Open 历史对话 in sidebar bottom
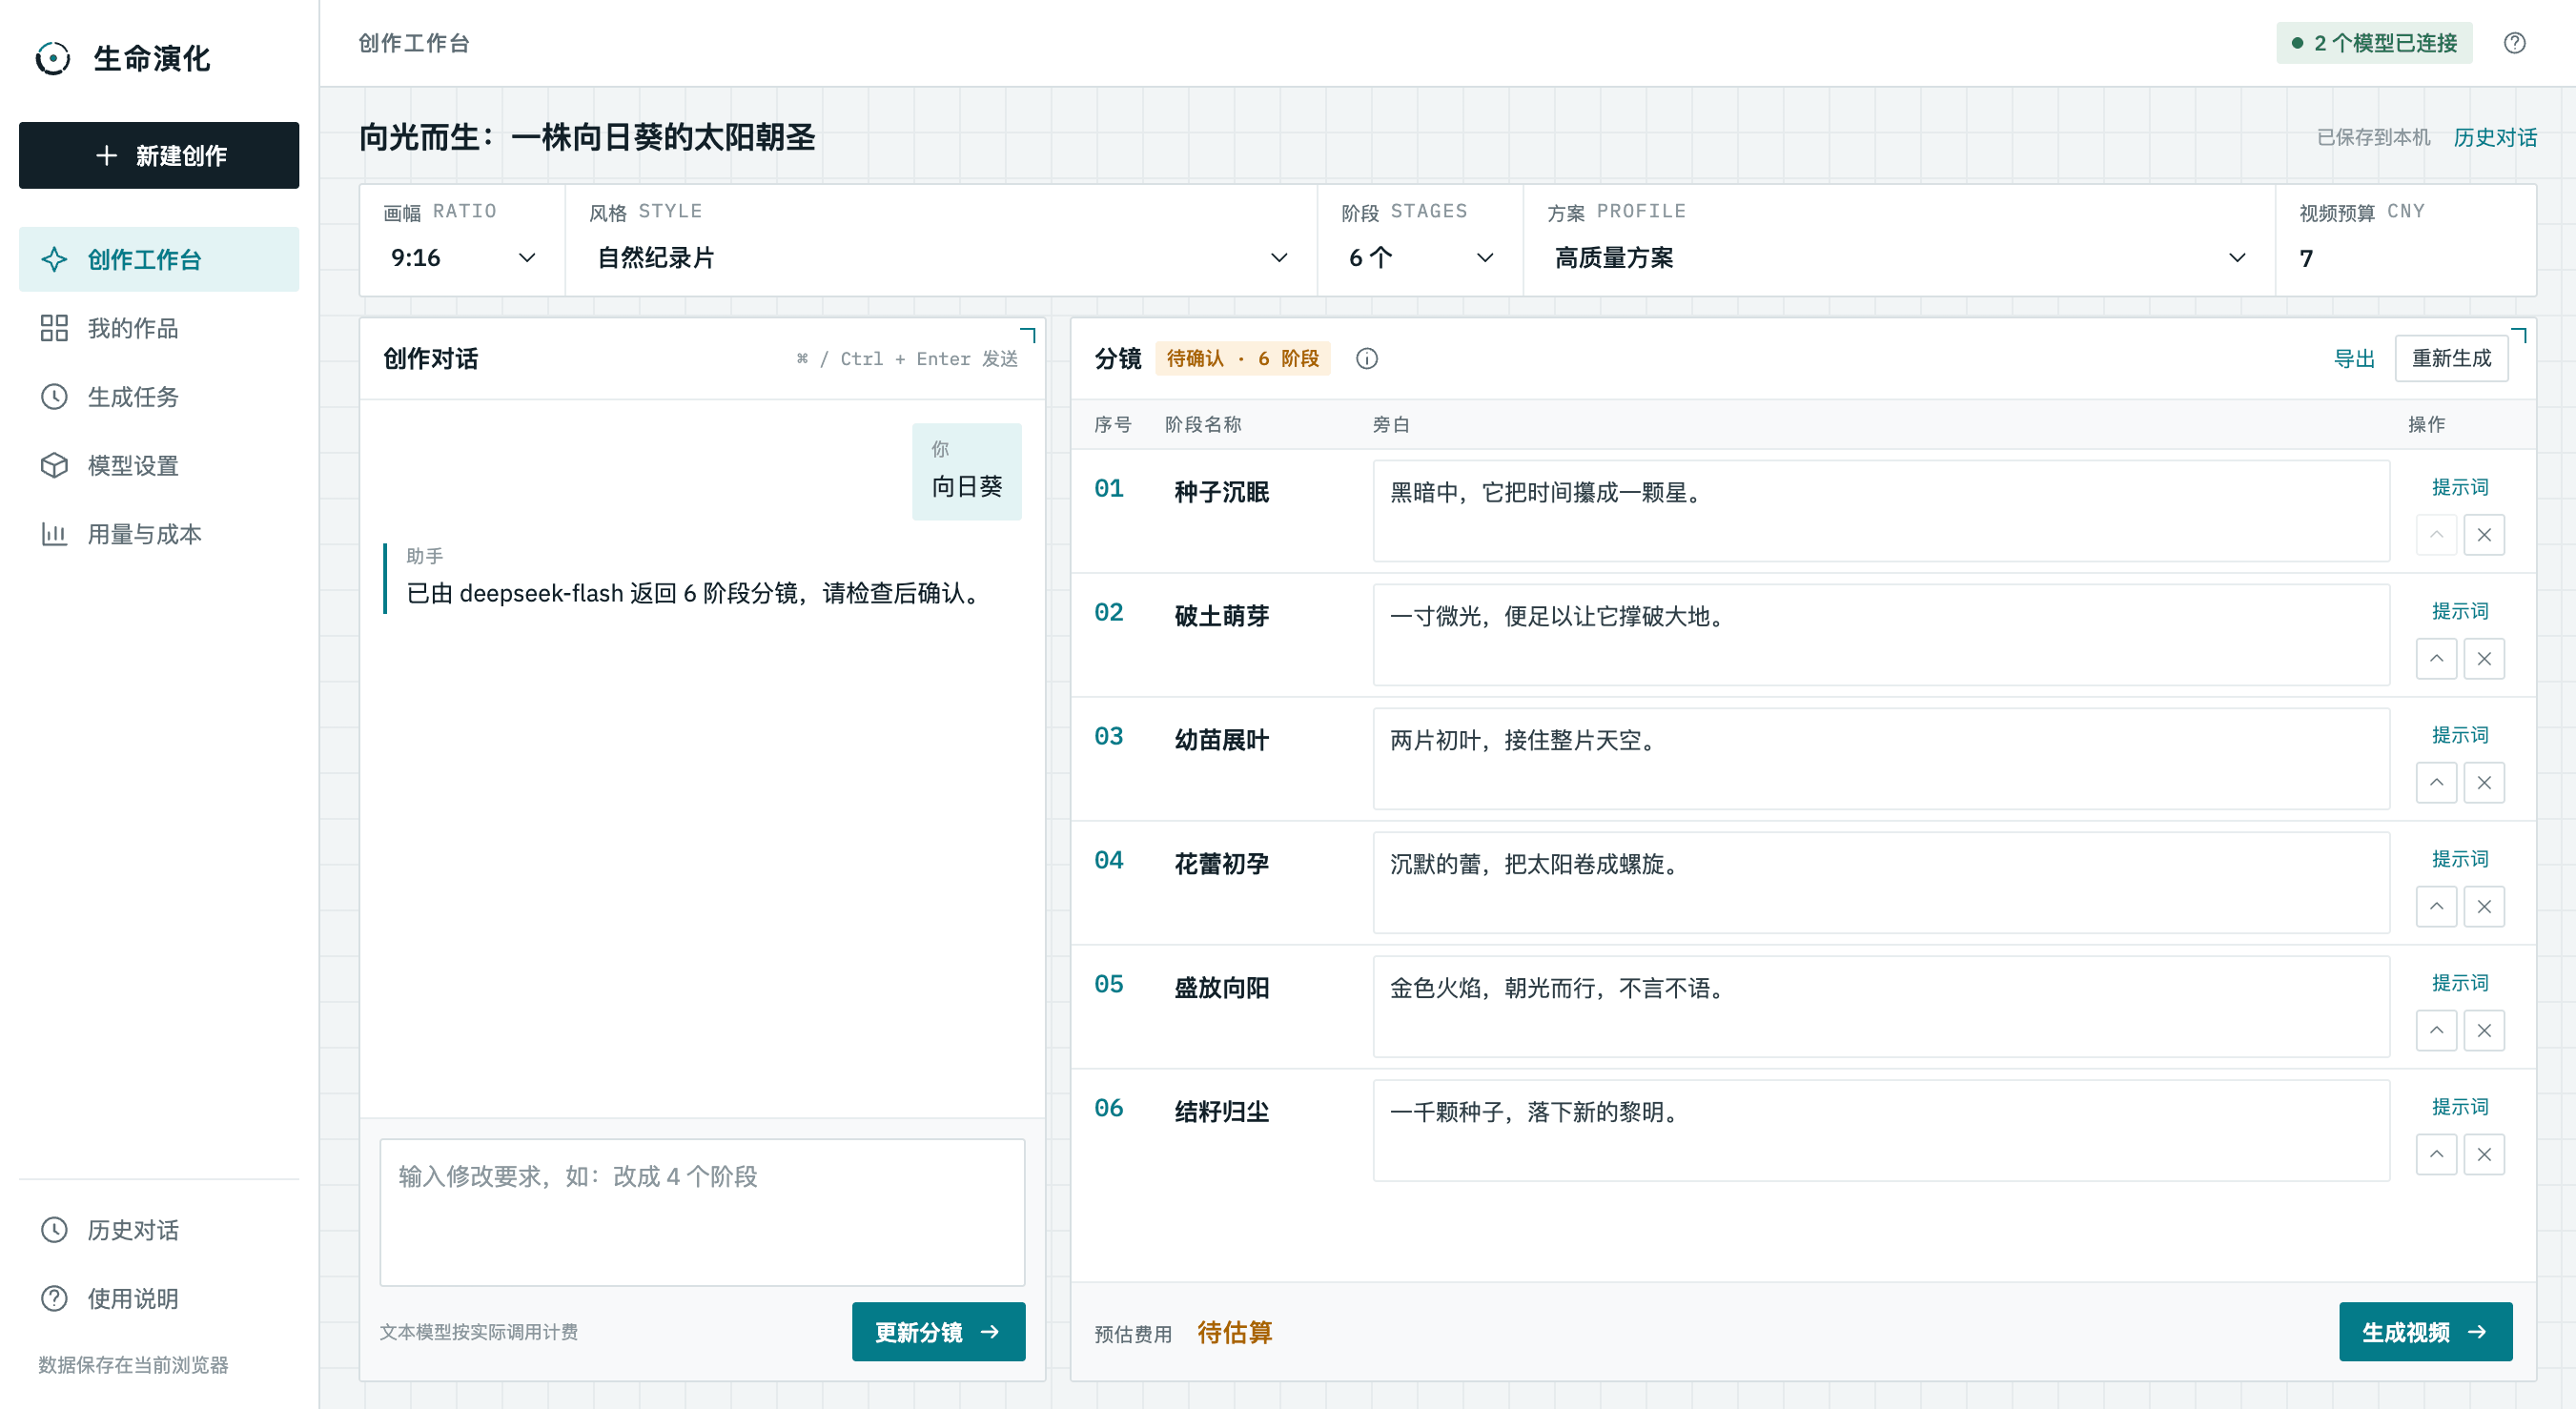The width and height of the screenshot is (2576, 1409). pyautogui.click(x=159, y=1230)
